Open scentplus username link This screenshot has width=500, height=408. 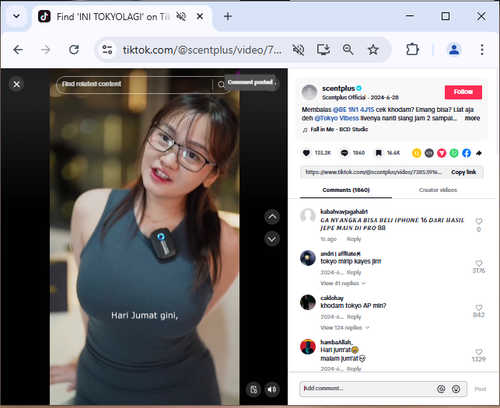point(338,88)
